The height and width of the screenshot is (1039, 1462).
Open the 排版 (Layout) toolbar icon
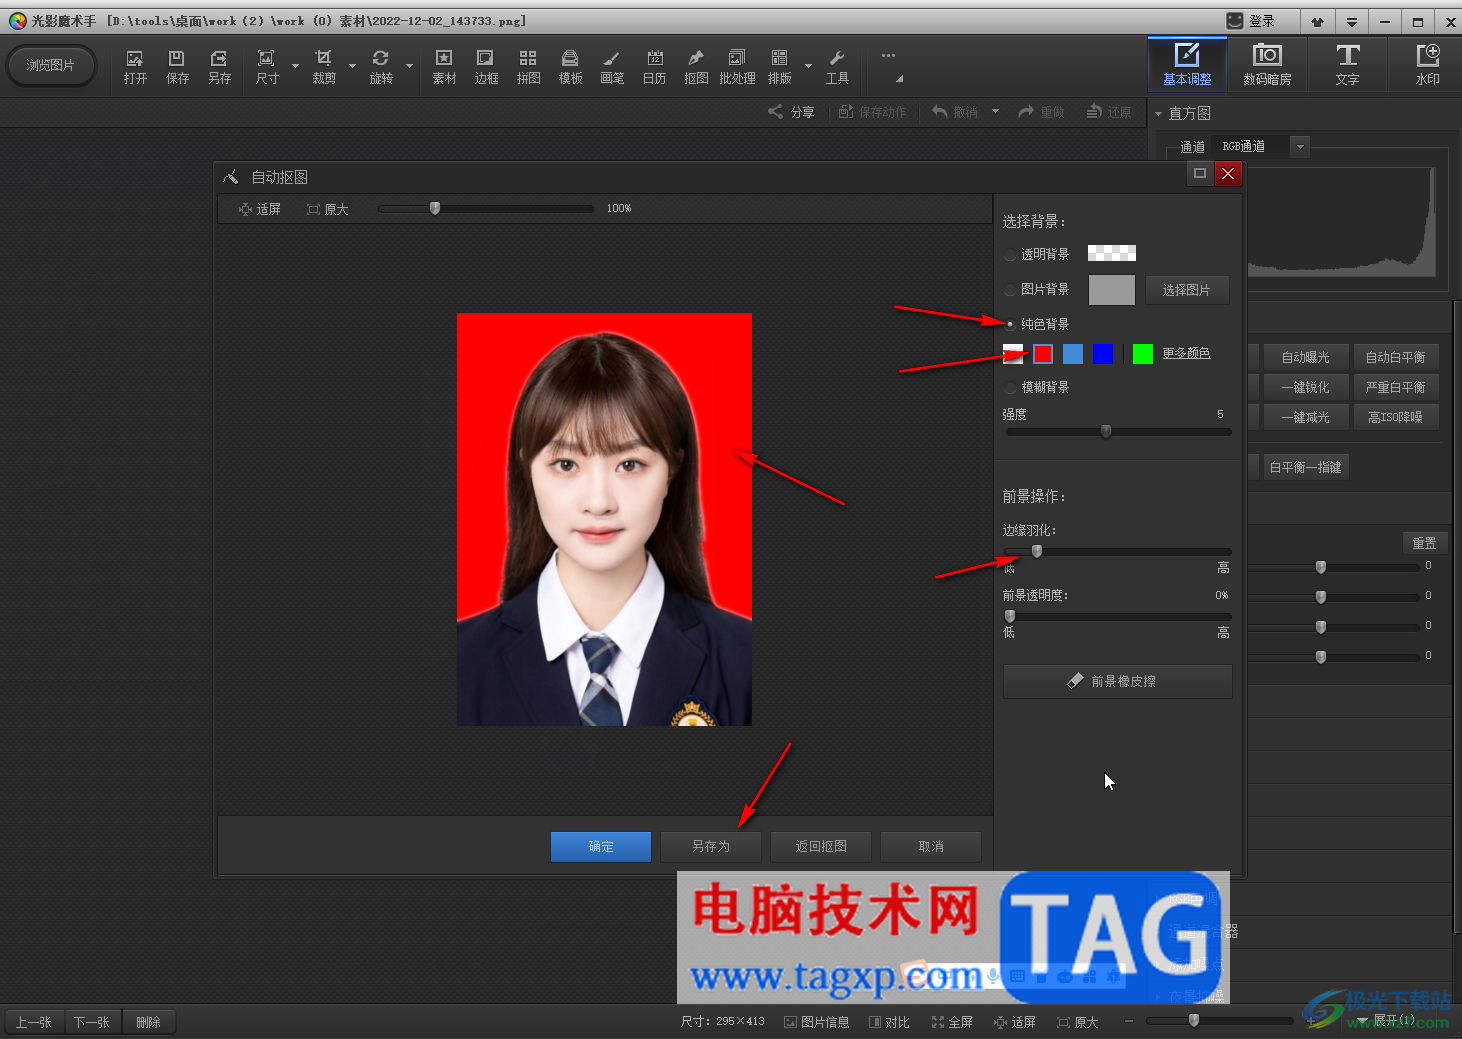[780, 67]
